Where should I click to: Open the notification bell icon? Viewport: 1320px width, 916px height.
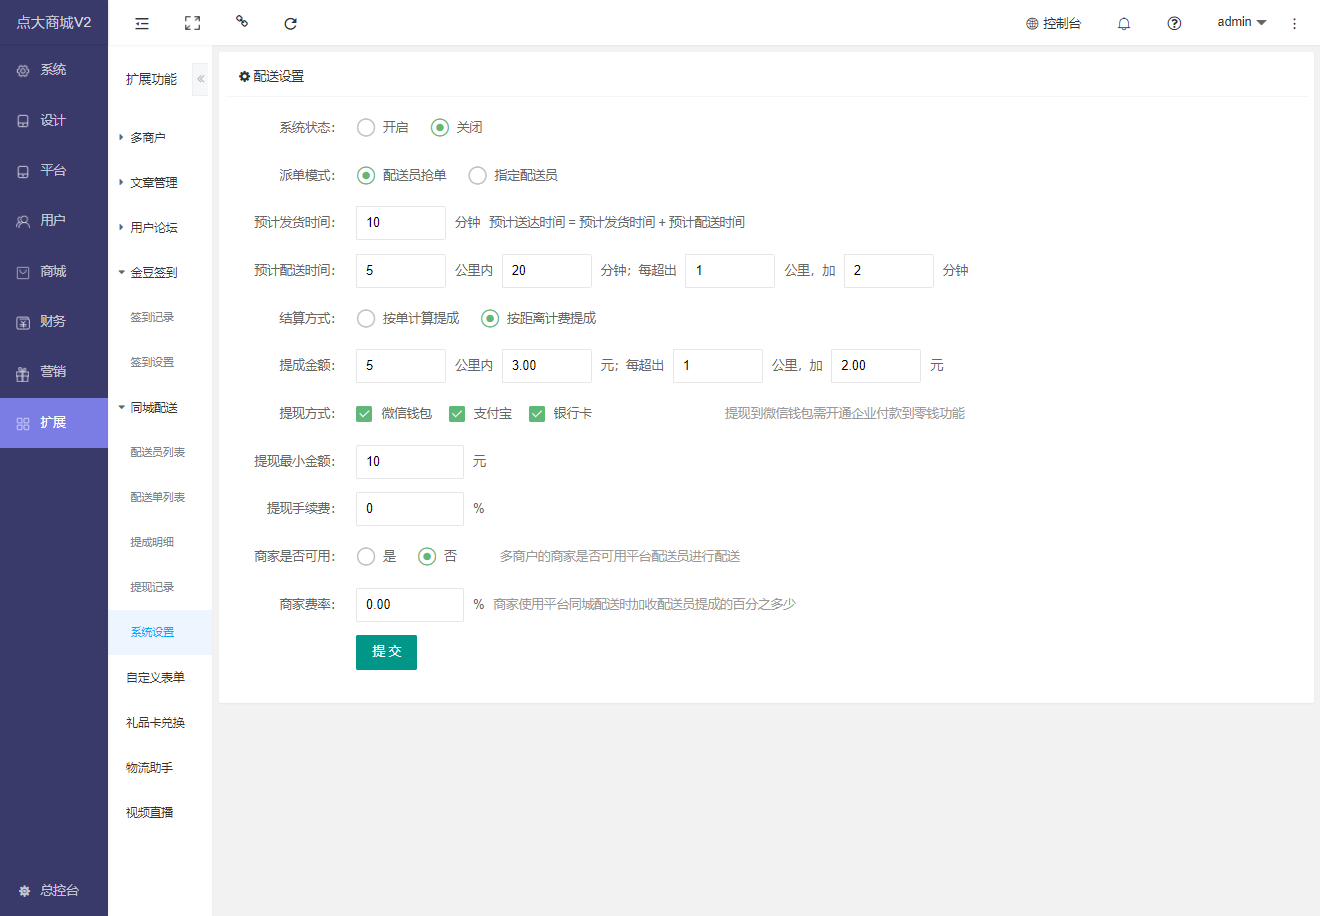pos(1124,23)
